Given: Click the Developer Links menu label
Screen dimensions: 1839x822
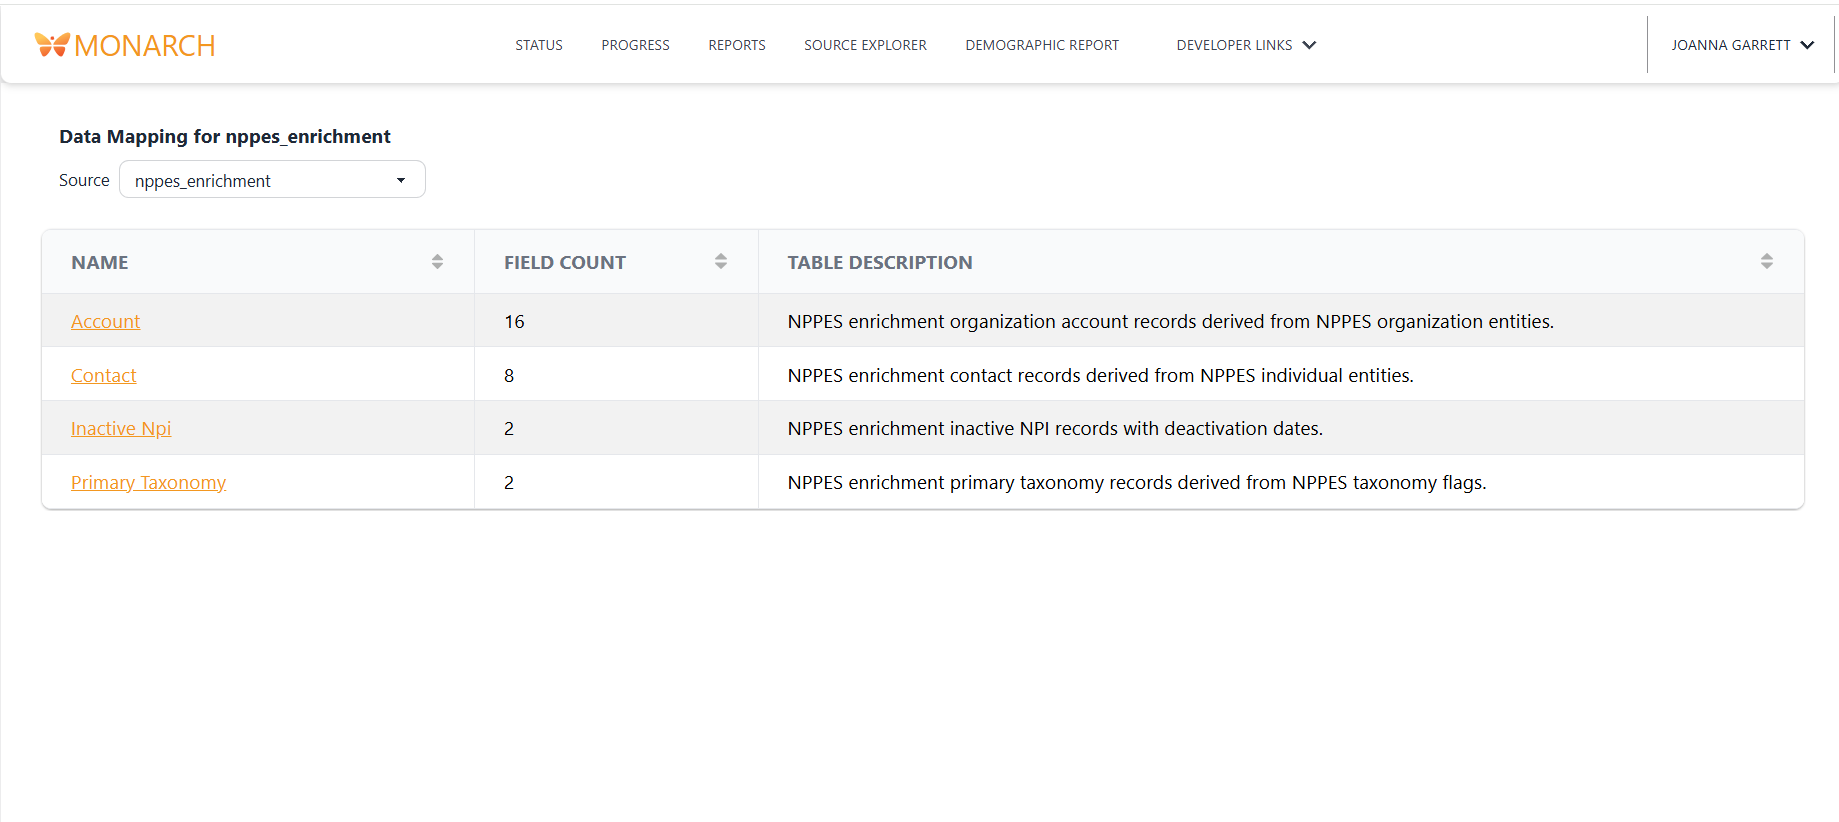Looking at the screenshot, I should click(1234, 45).
